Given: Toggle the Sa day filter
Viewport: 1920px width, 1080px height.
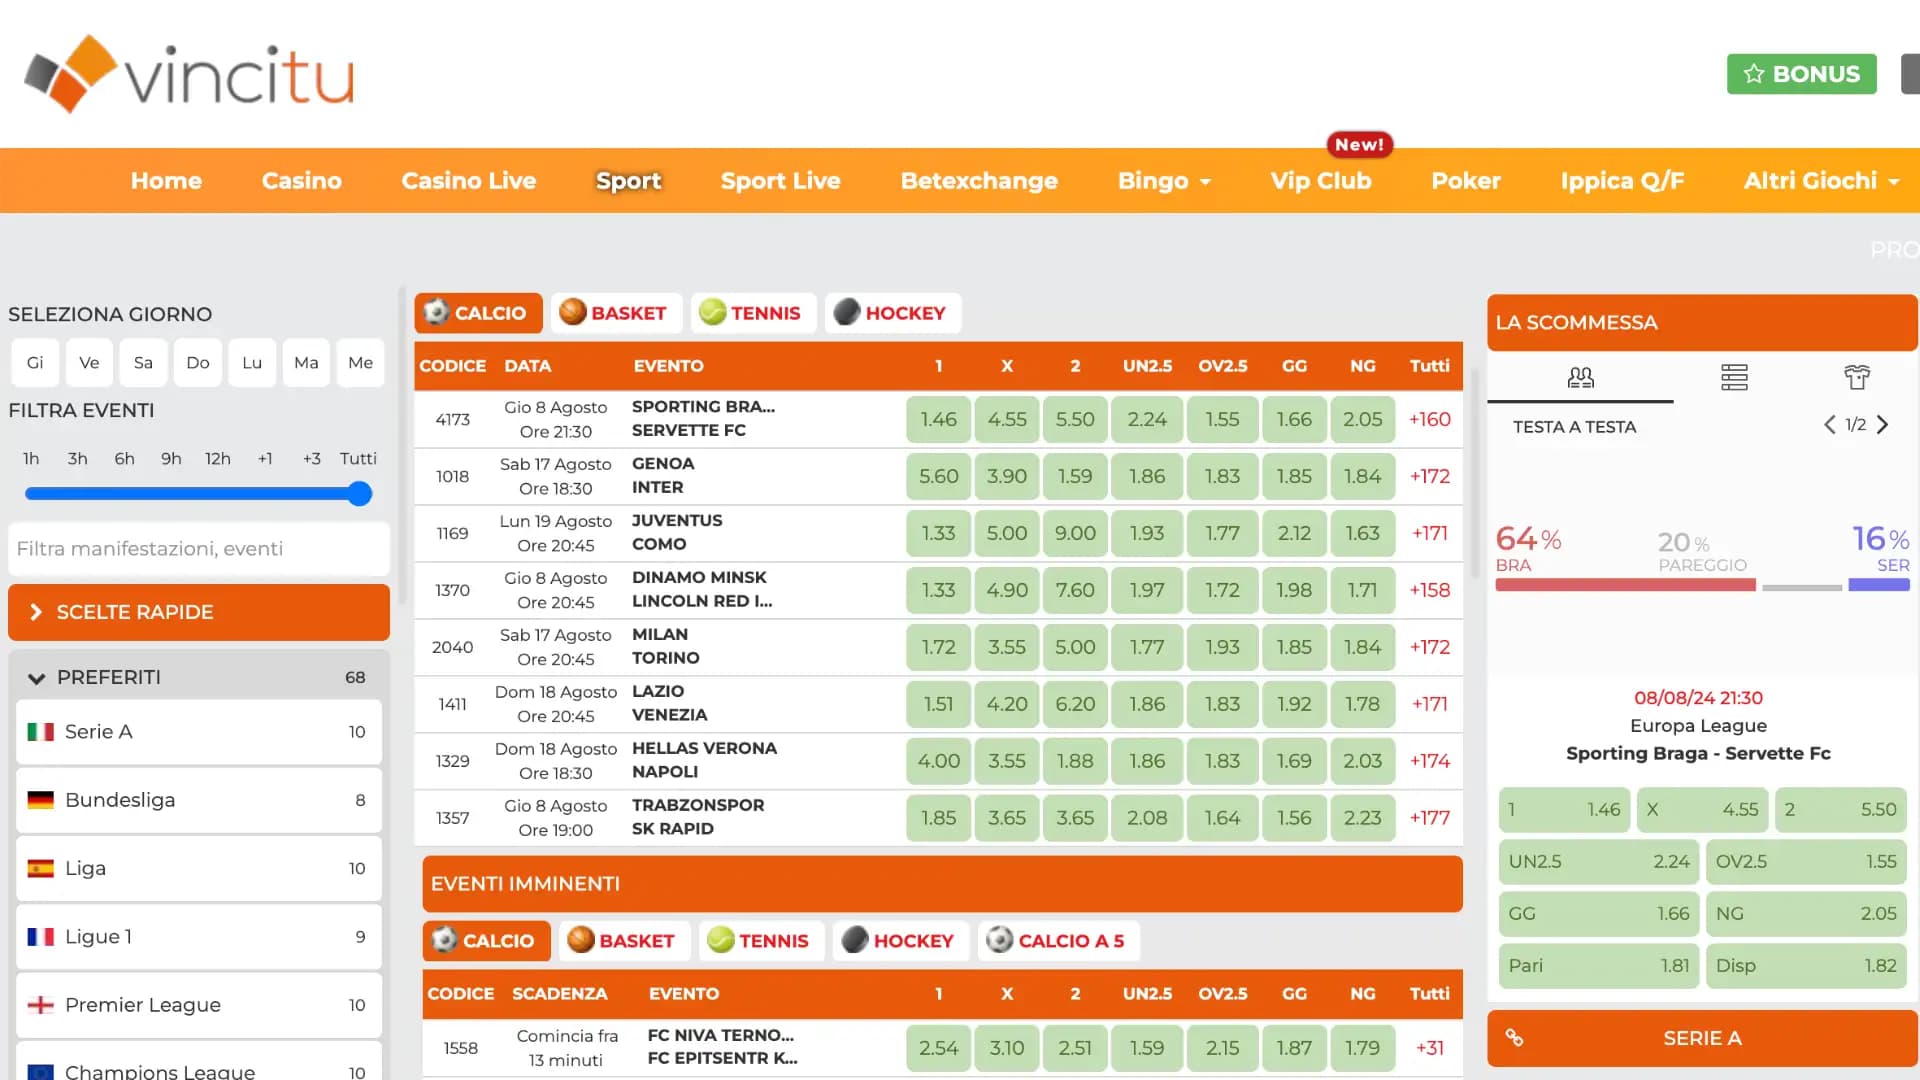Looking at the screenshot, I should pos(143,362).
